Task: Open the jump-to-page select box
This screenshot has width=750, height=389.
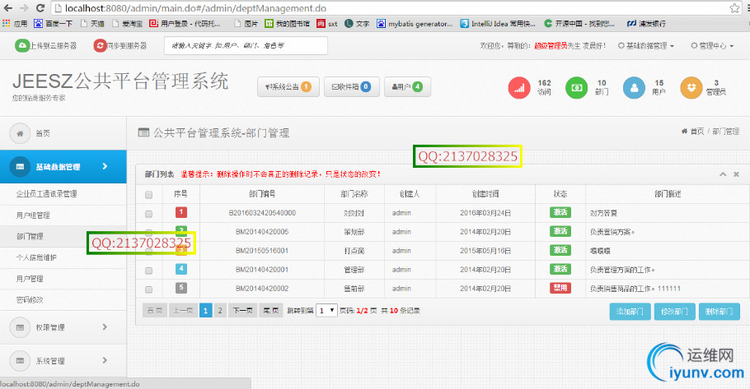Action: [327, 311]
